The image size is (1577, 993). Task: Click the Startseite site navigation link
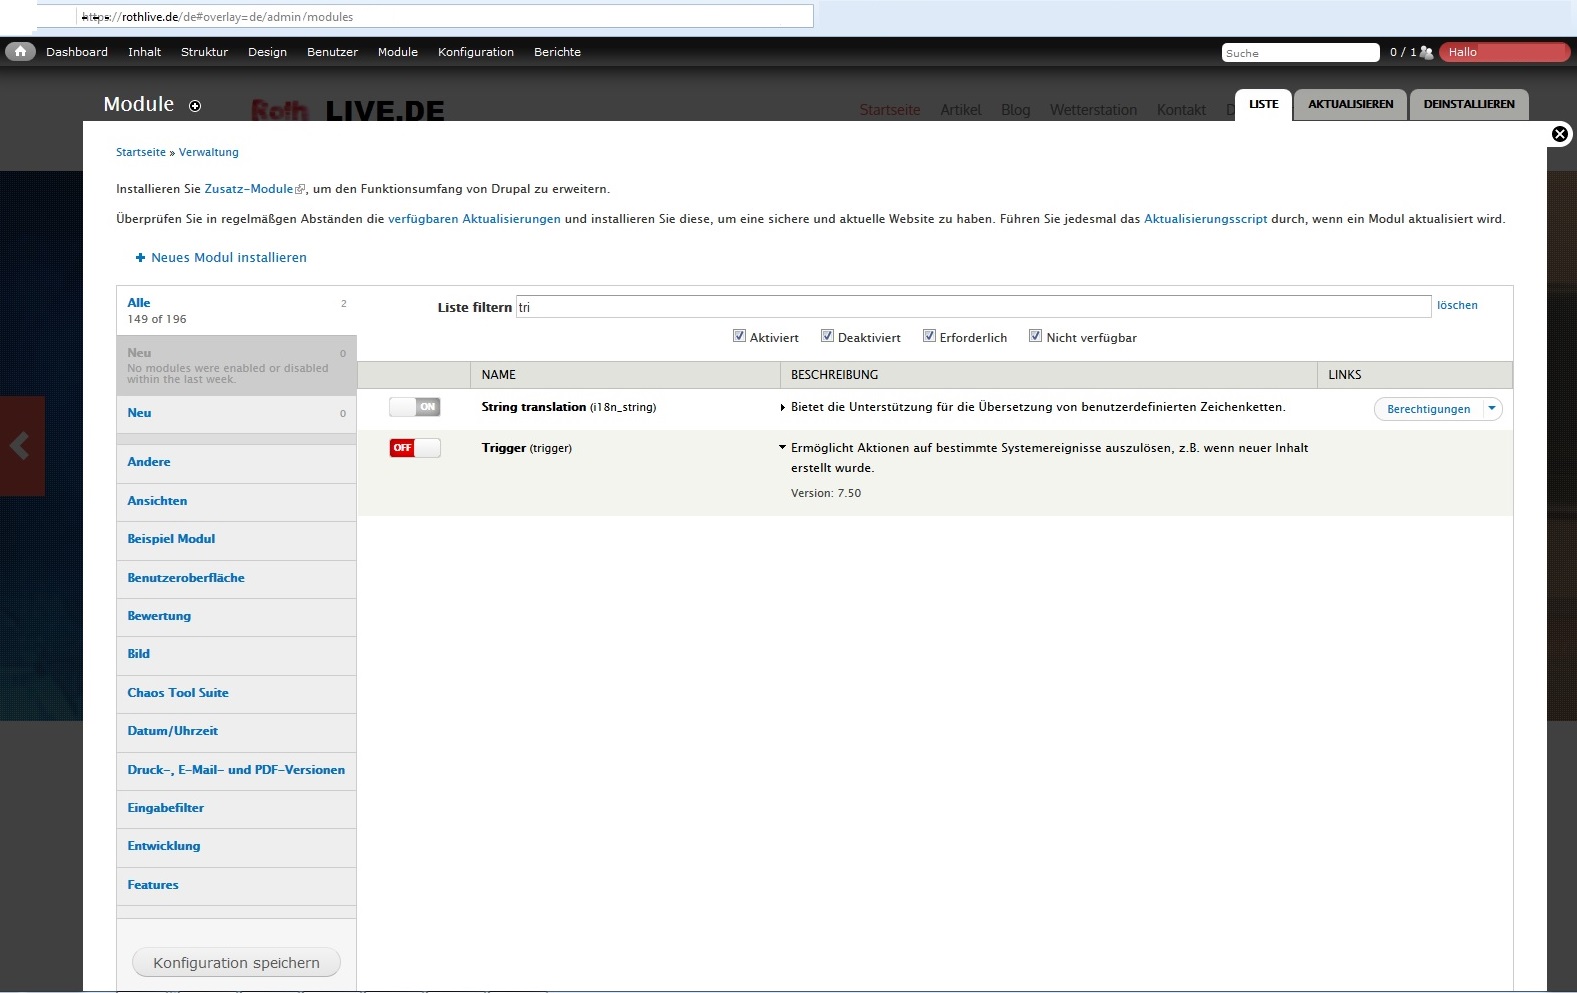tap(890, 110)
